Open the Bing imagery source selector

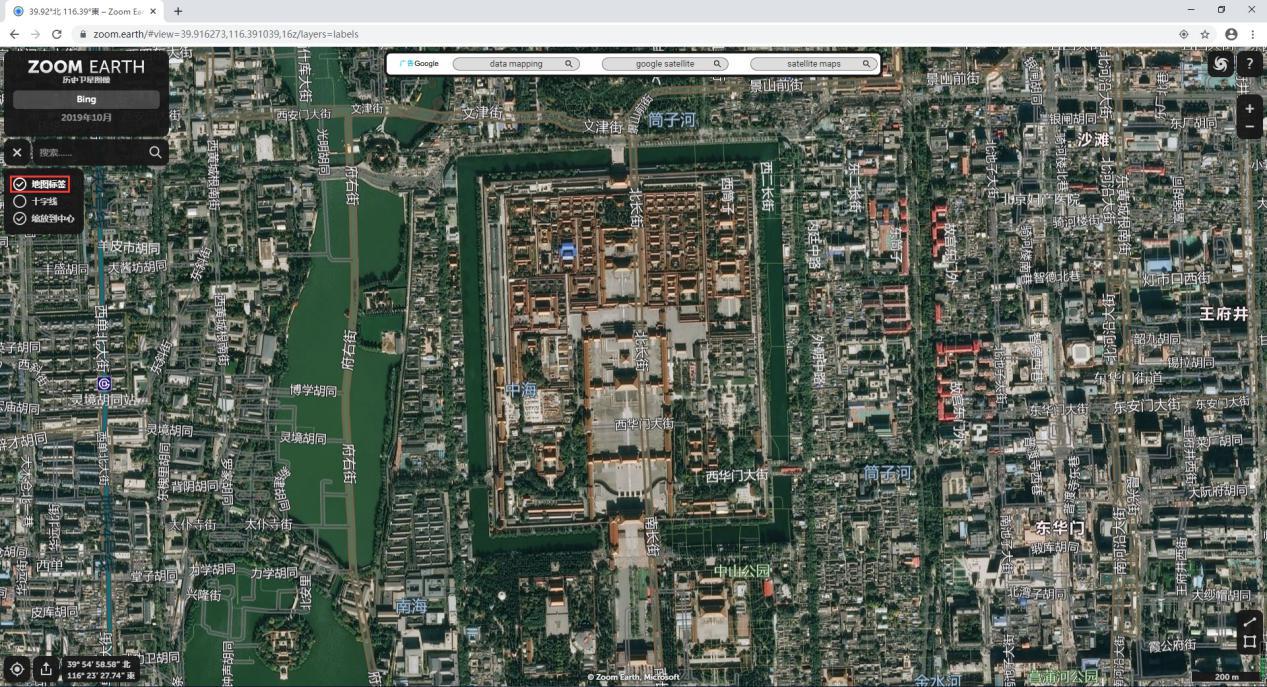tap(86, 99)
